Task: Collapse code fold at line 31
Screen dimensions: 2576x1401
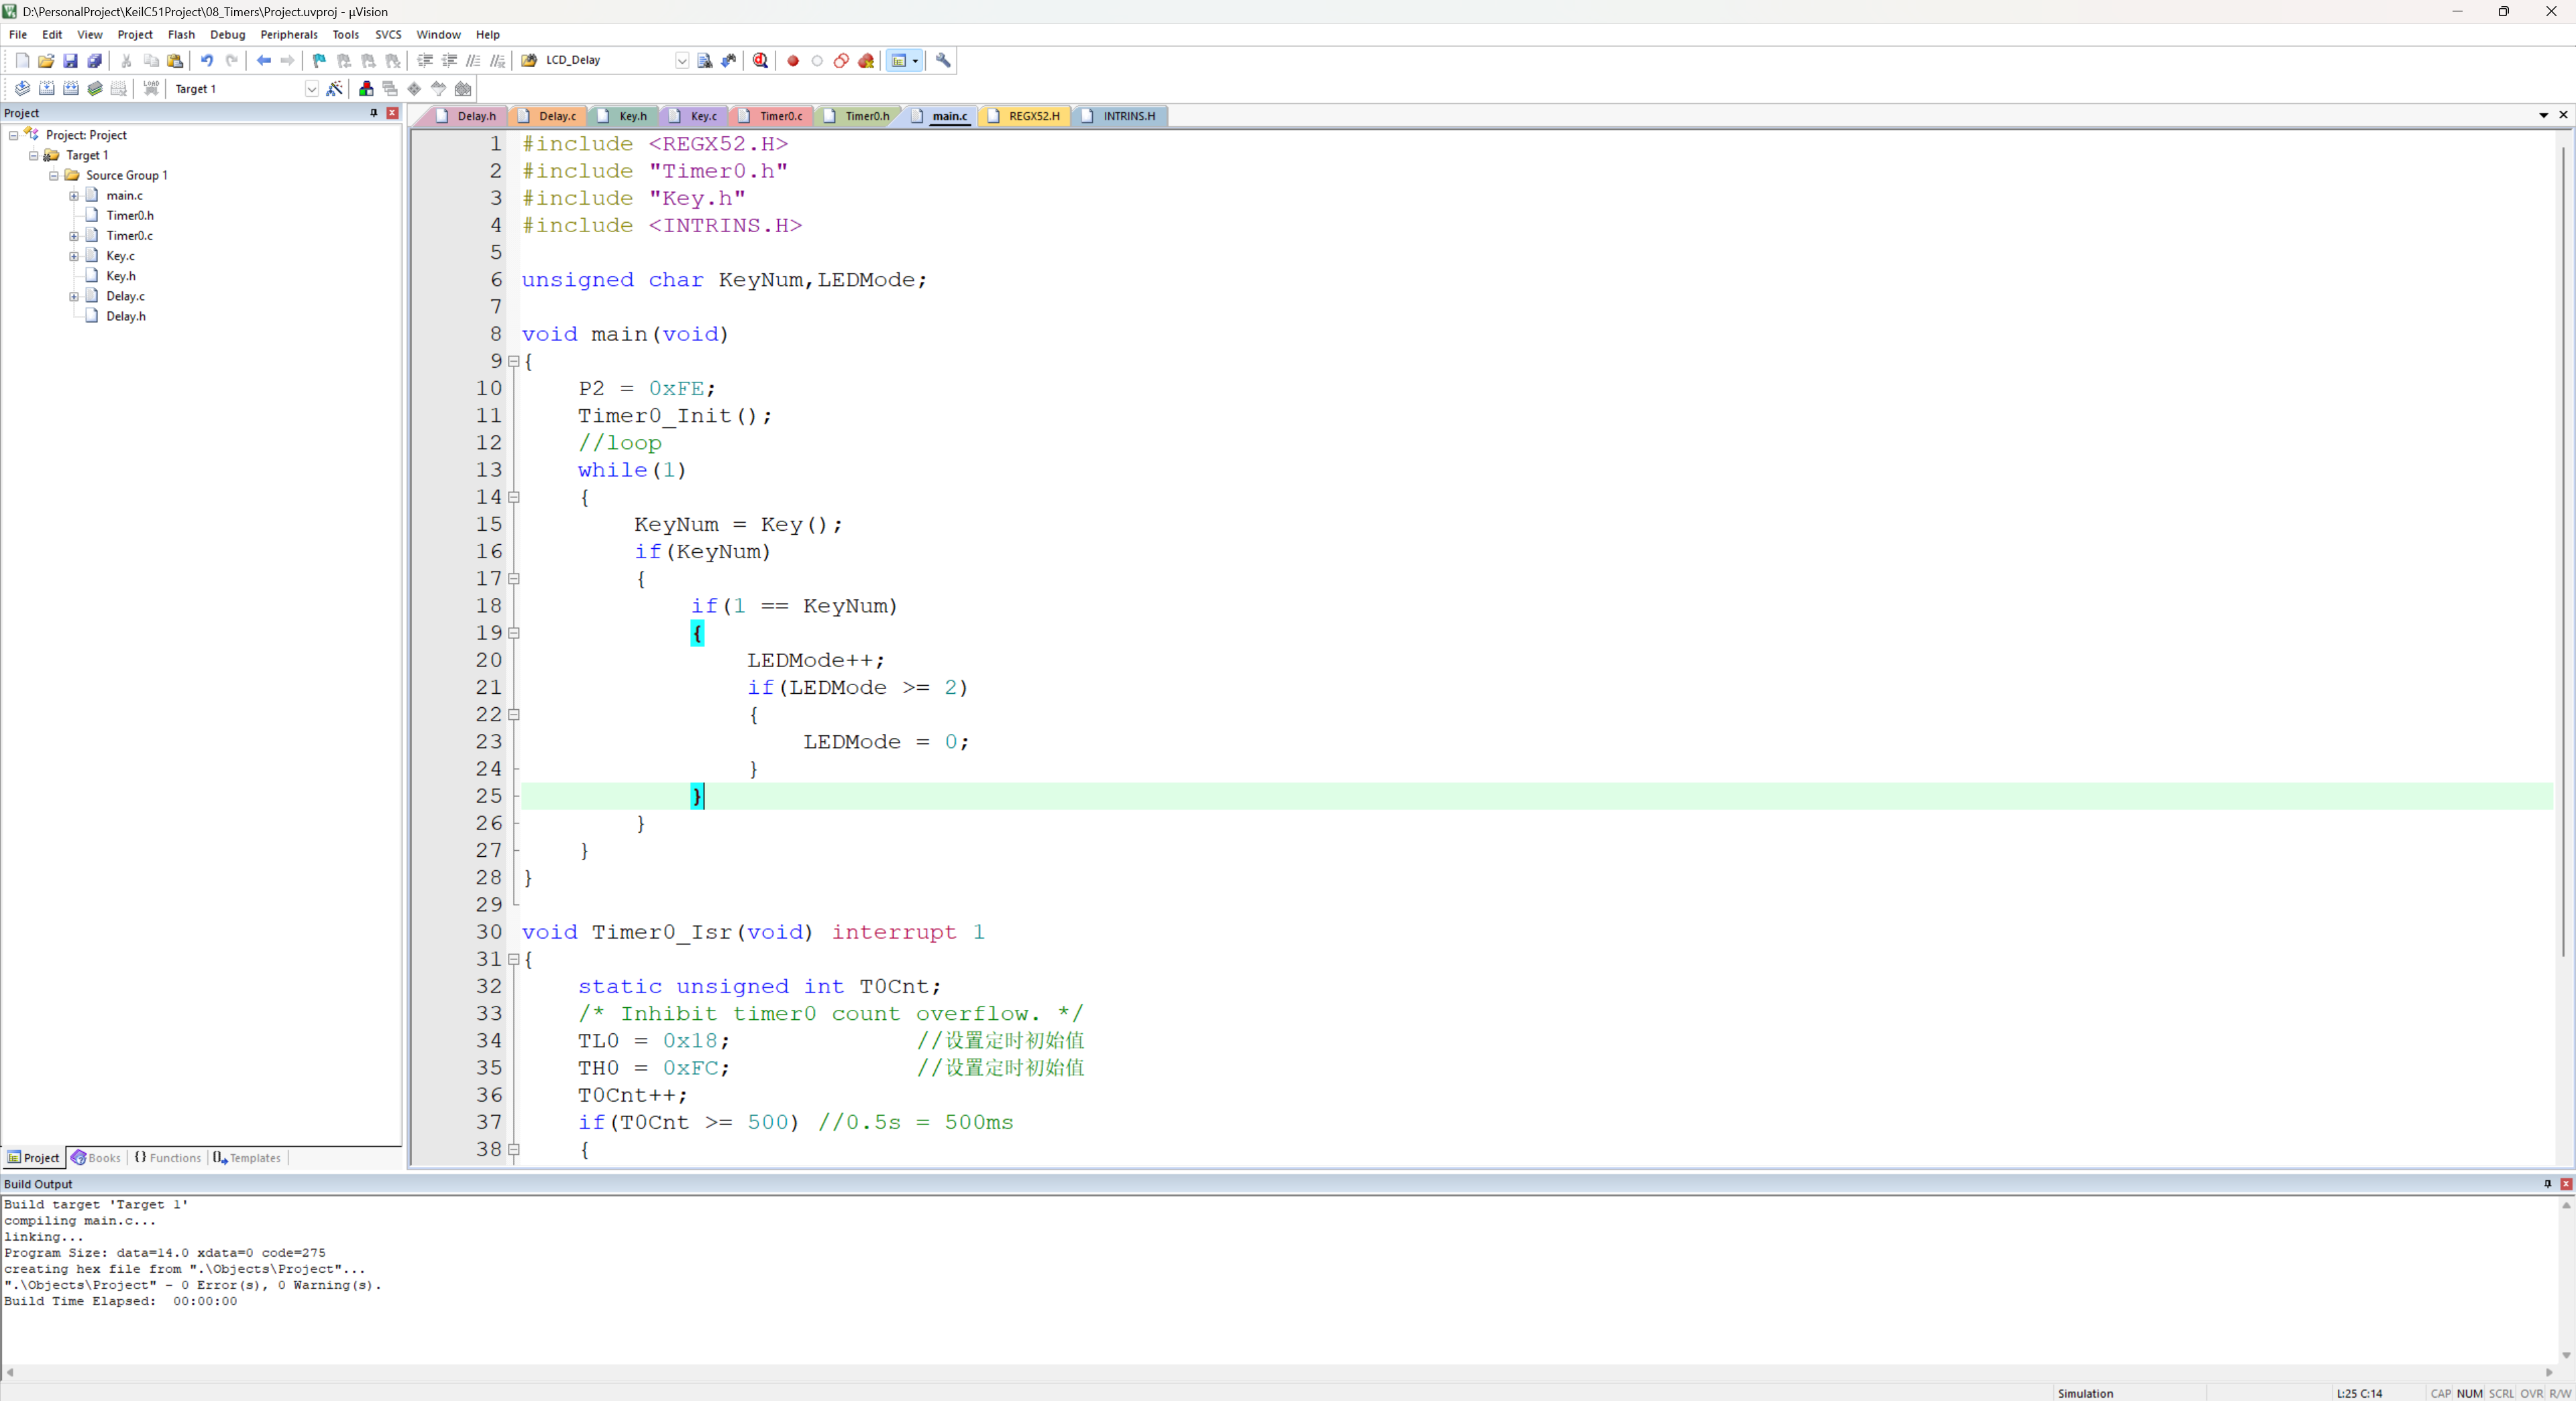Action: (514, 959)
